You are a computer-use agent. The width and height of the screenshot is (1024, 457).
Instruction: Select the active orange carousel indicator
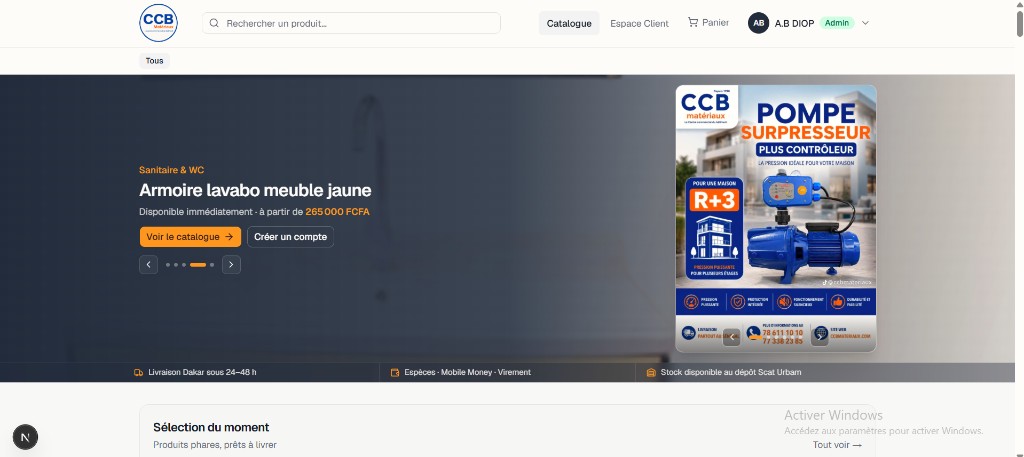click(x=198, y=265)
